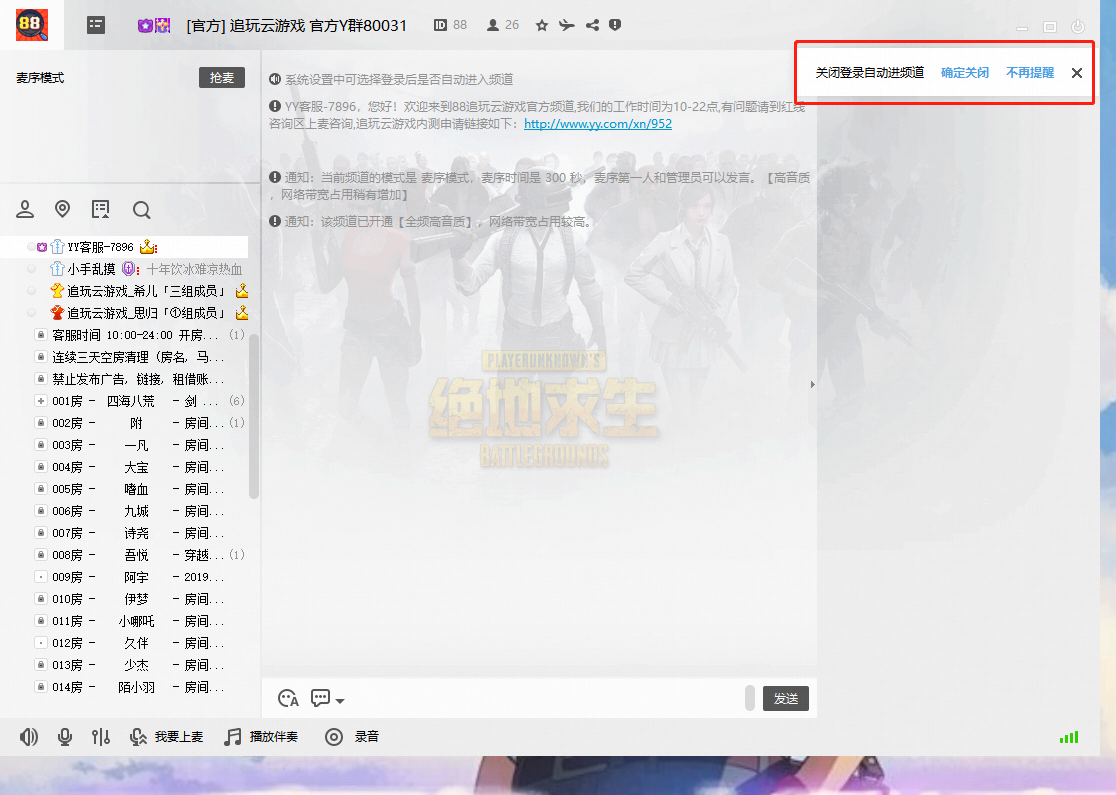Click 不再提醒 link
This screenshot has height=795, width=1116.
tap(1030, 73)
